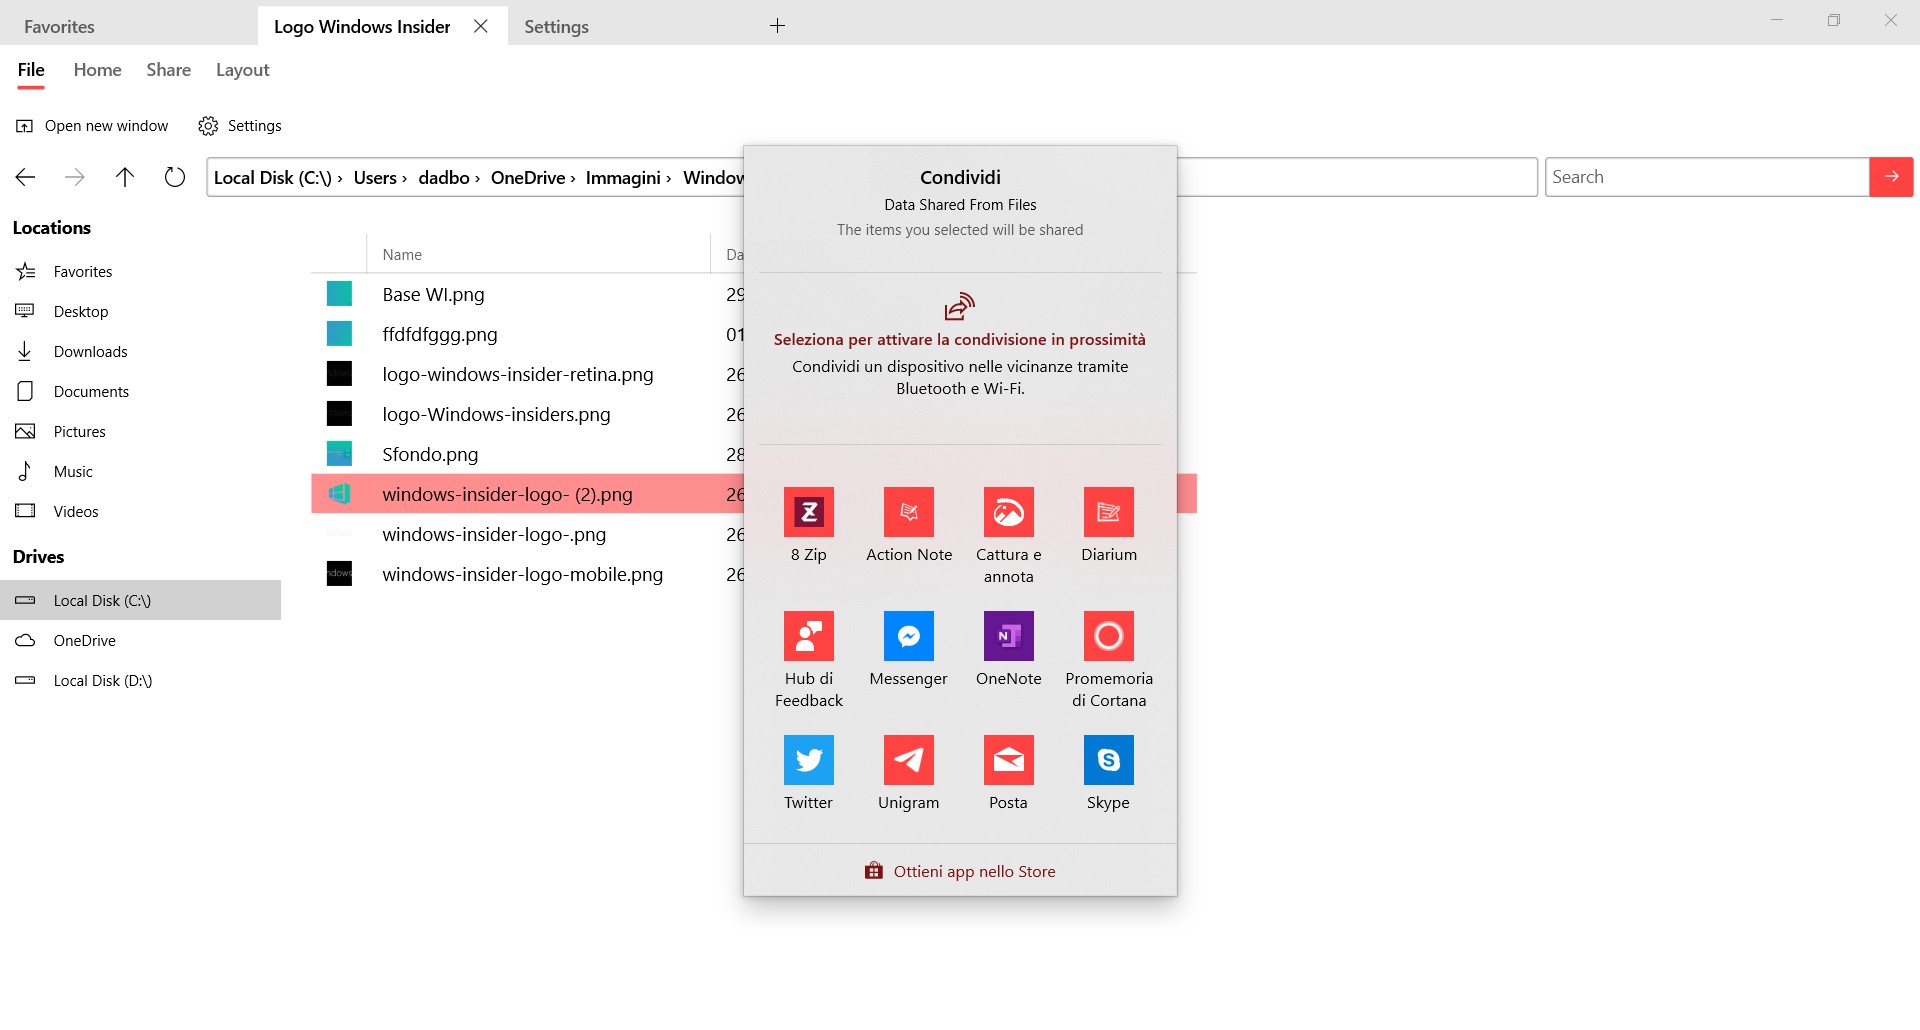Screen dimensions: 1920x1030
Task: Close the Logo Windows Insider tab
Action: 480,26
